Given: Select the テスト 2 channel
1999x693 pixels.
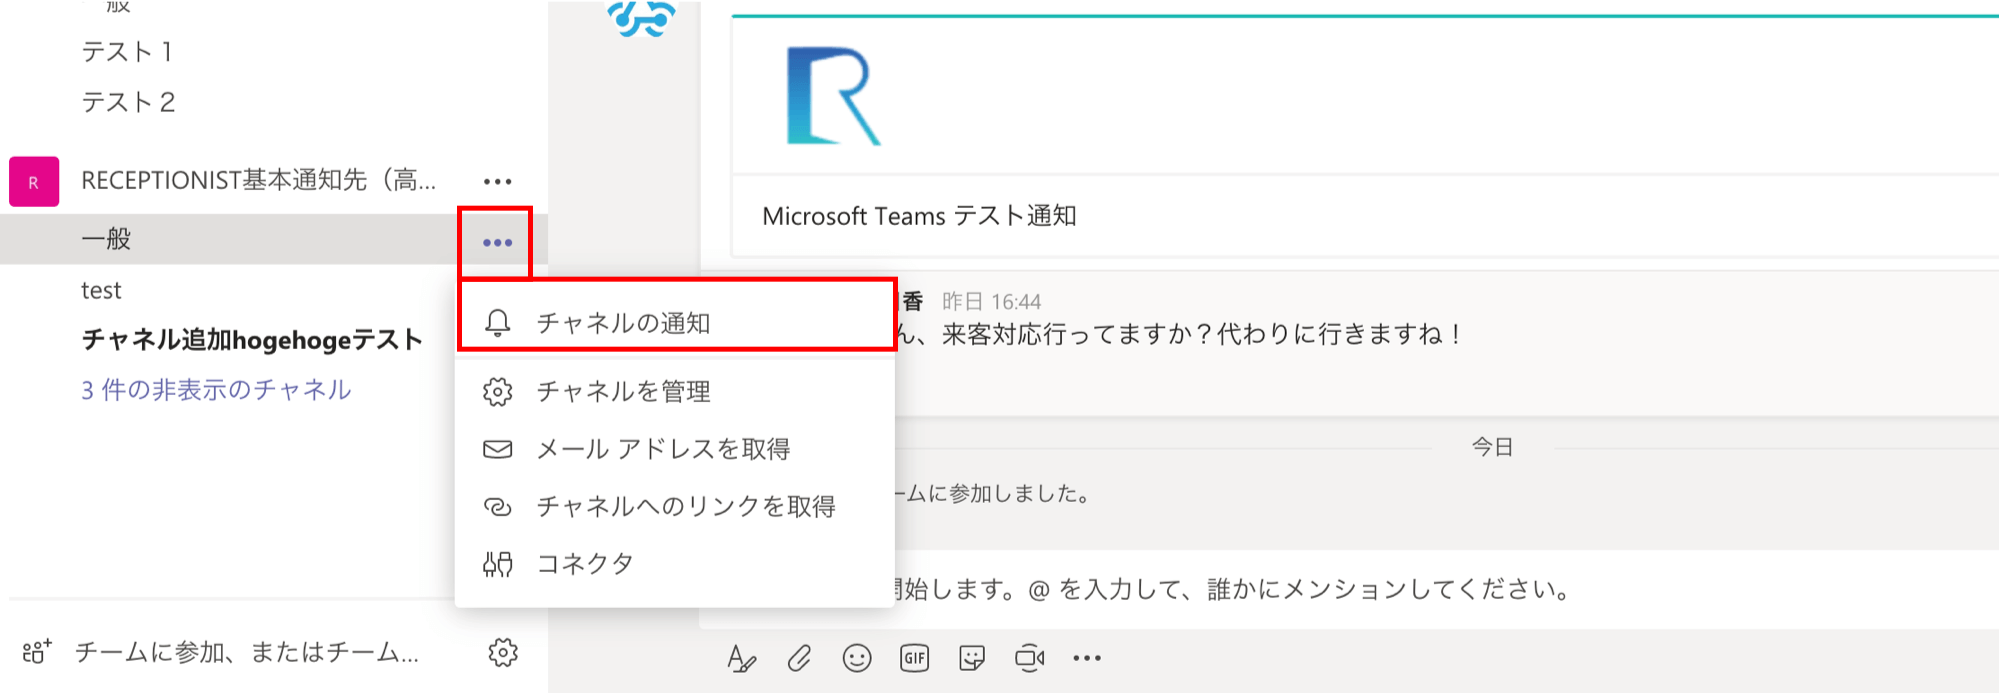Looking at the screenshot, I should coord(128,102).
